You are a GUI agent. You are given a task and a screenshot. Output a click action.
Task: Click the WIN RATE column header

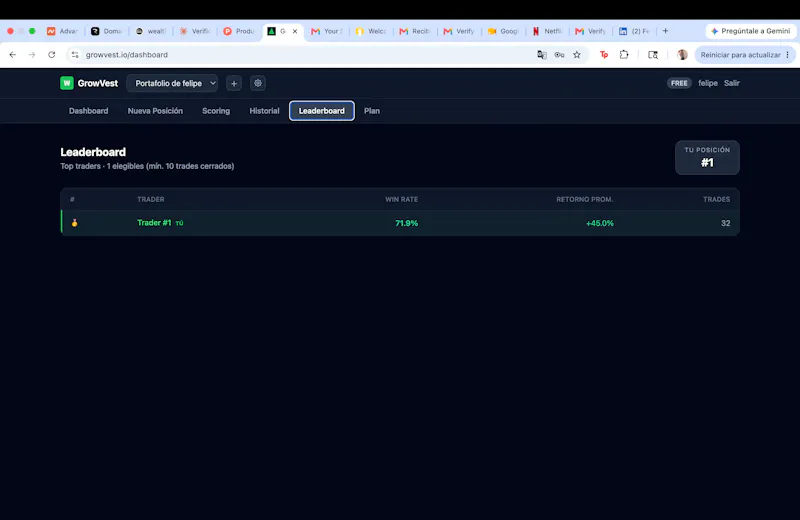click(401, 200)
